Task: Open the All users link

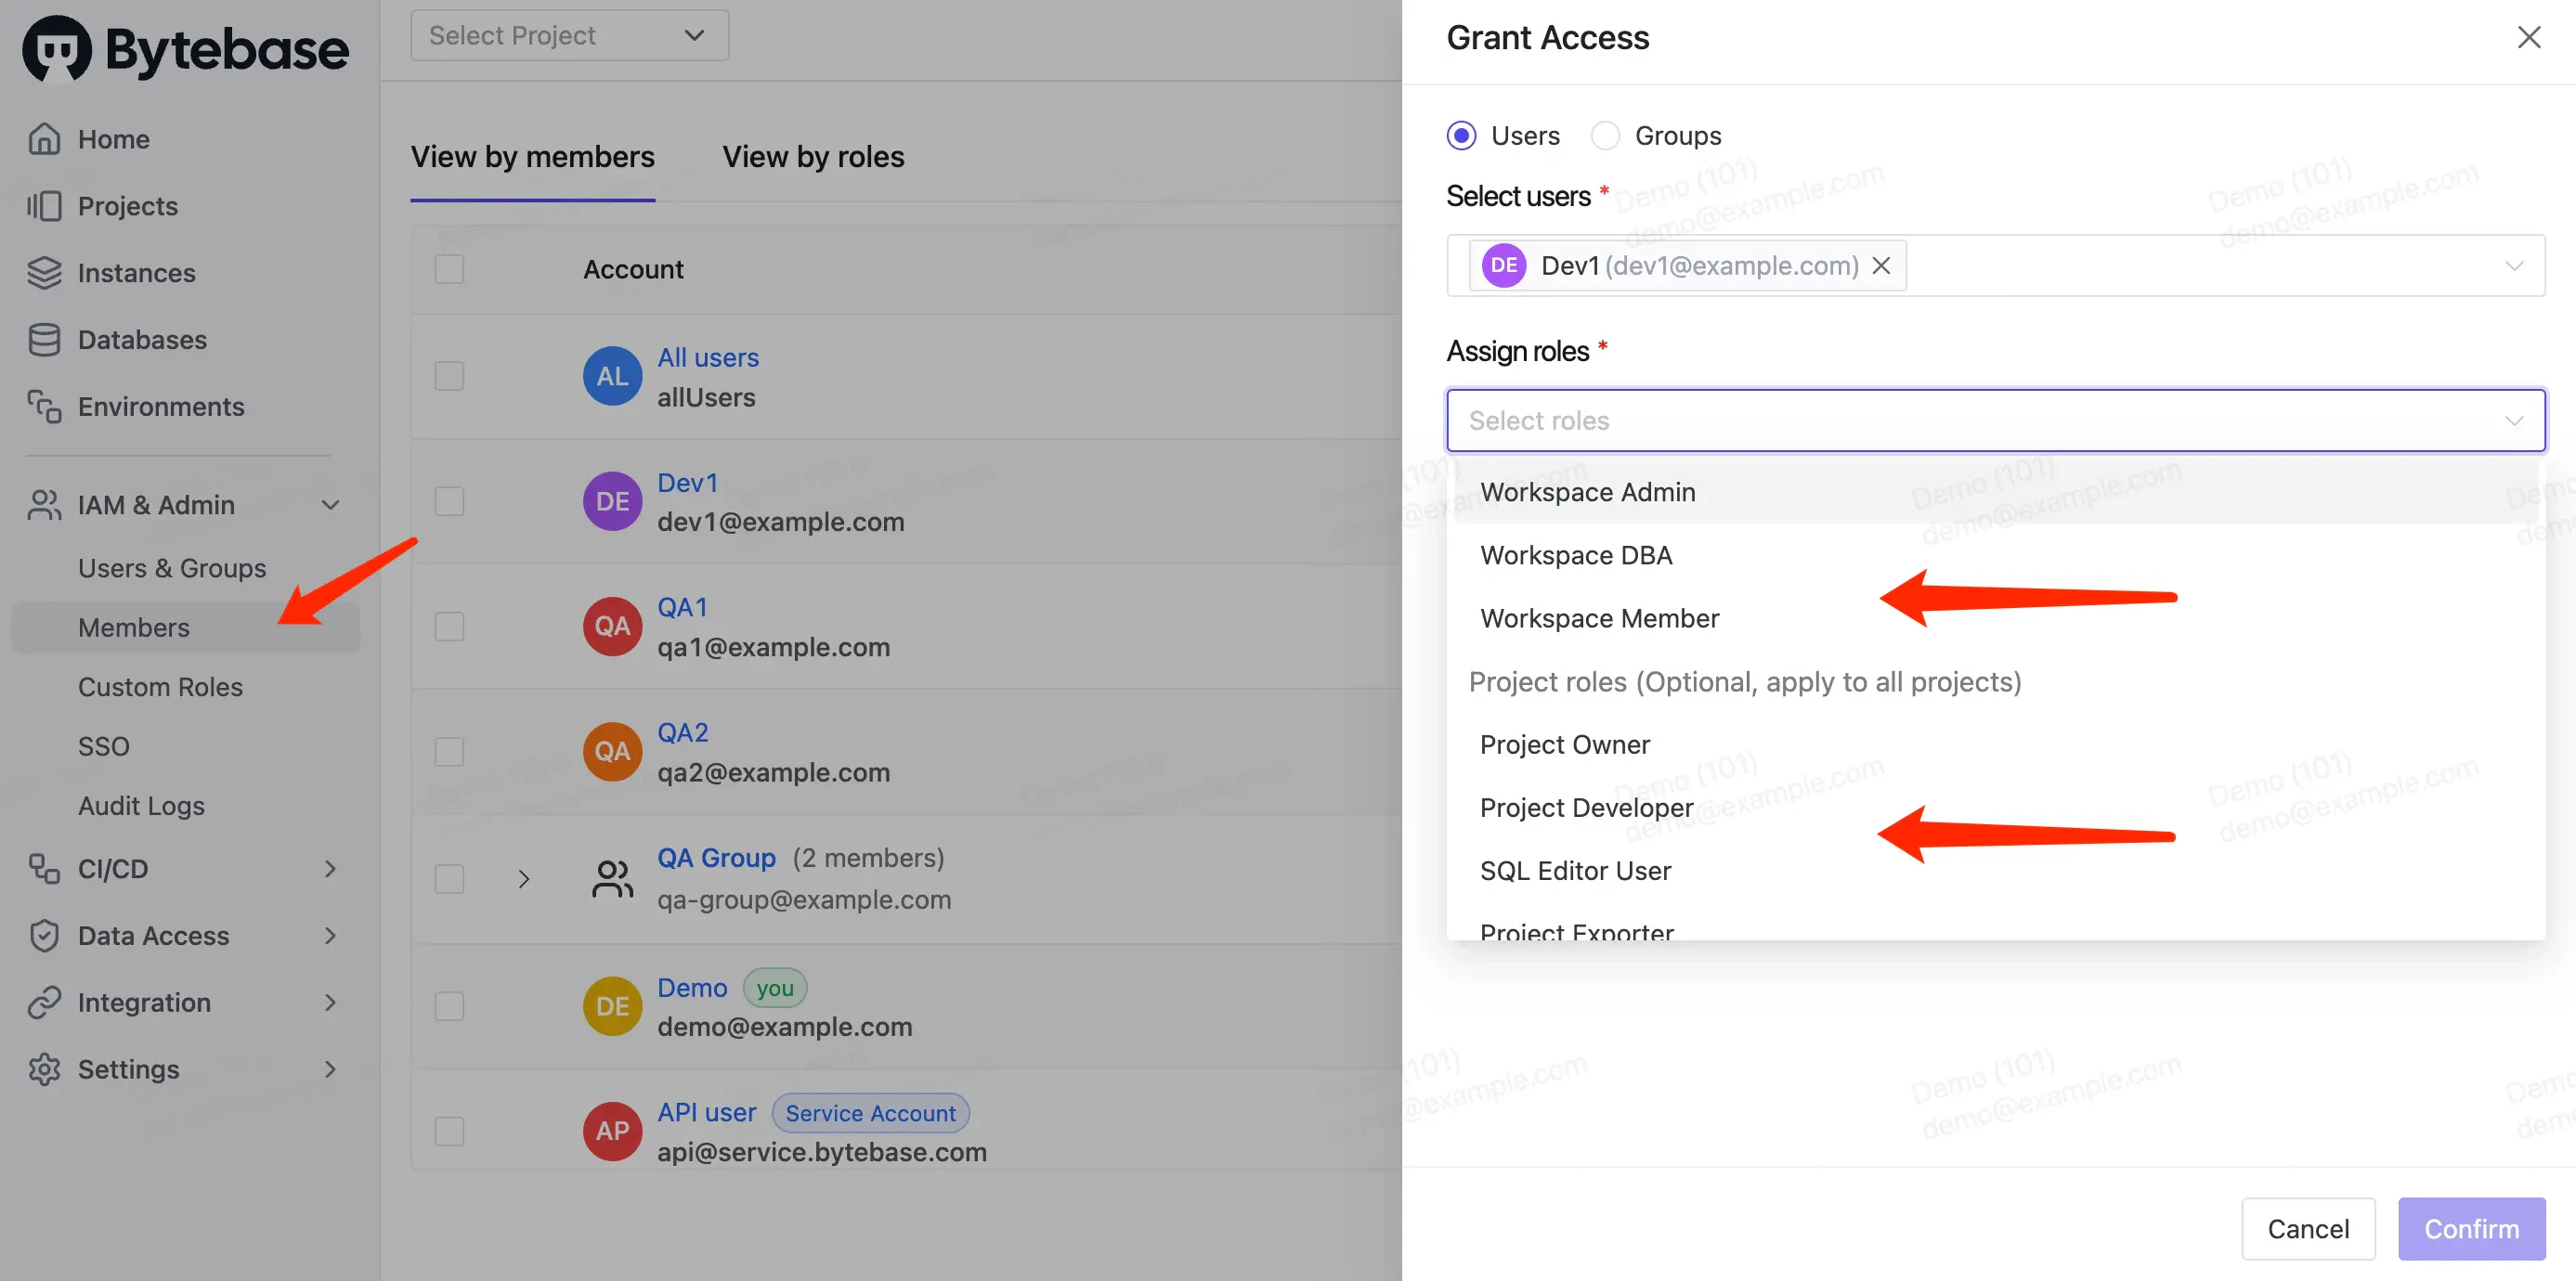Action: [707, 357]
